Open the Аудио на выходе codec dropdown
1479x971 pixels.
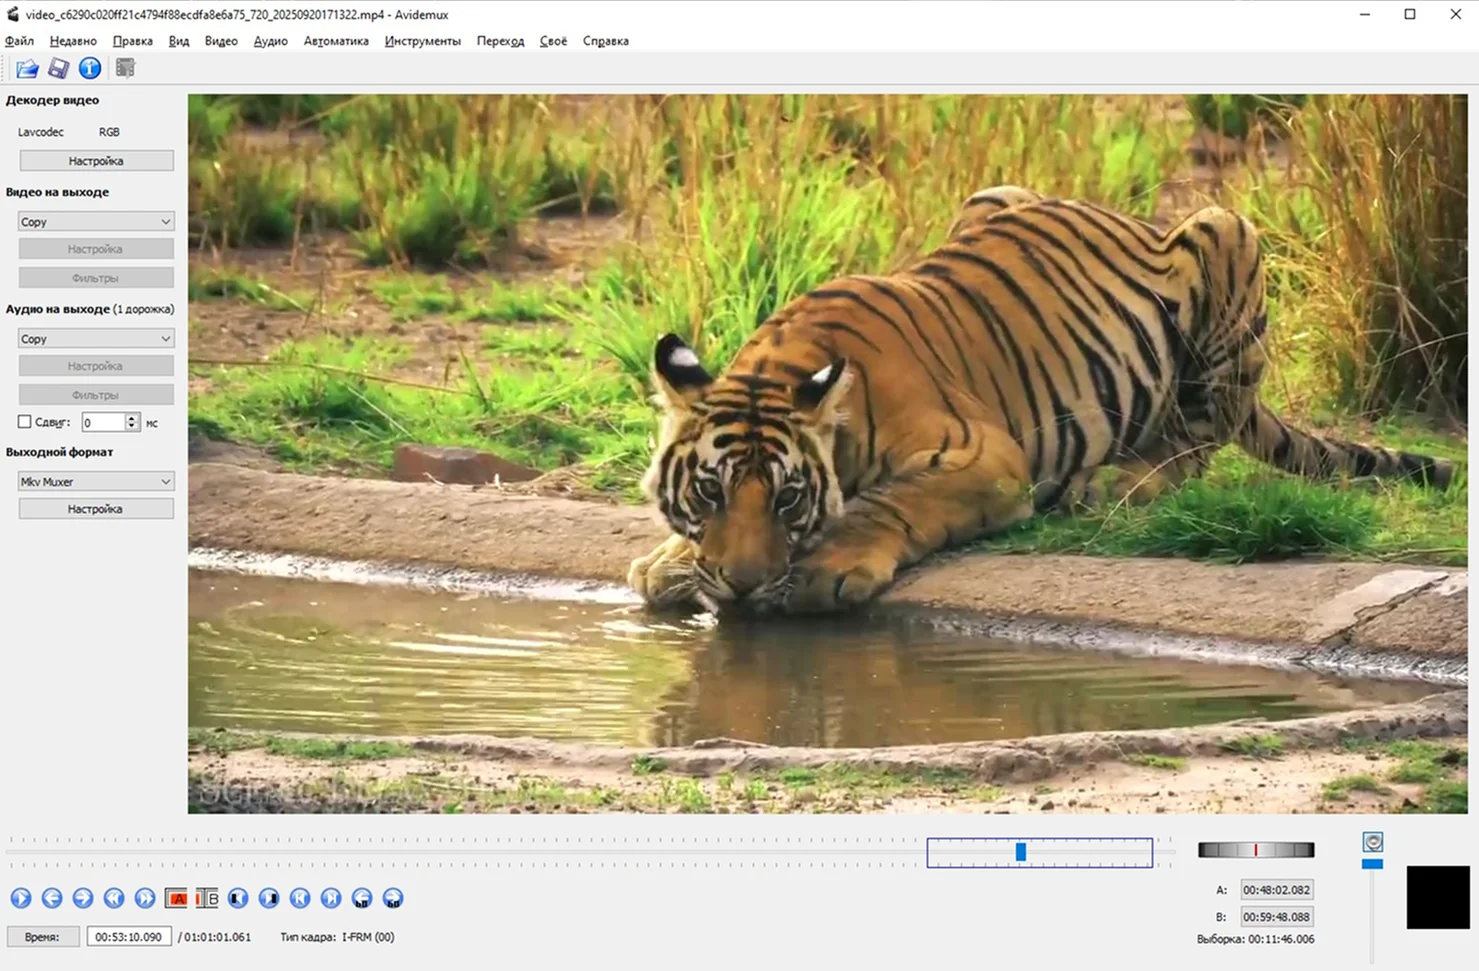(x=96, y=339)
